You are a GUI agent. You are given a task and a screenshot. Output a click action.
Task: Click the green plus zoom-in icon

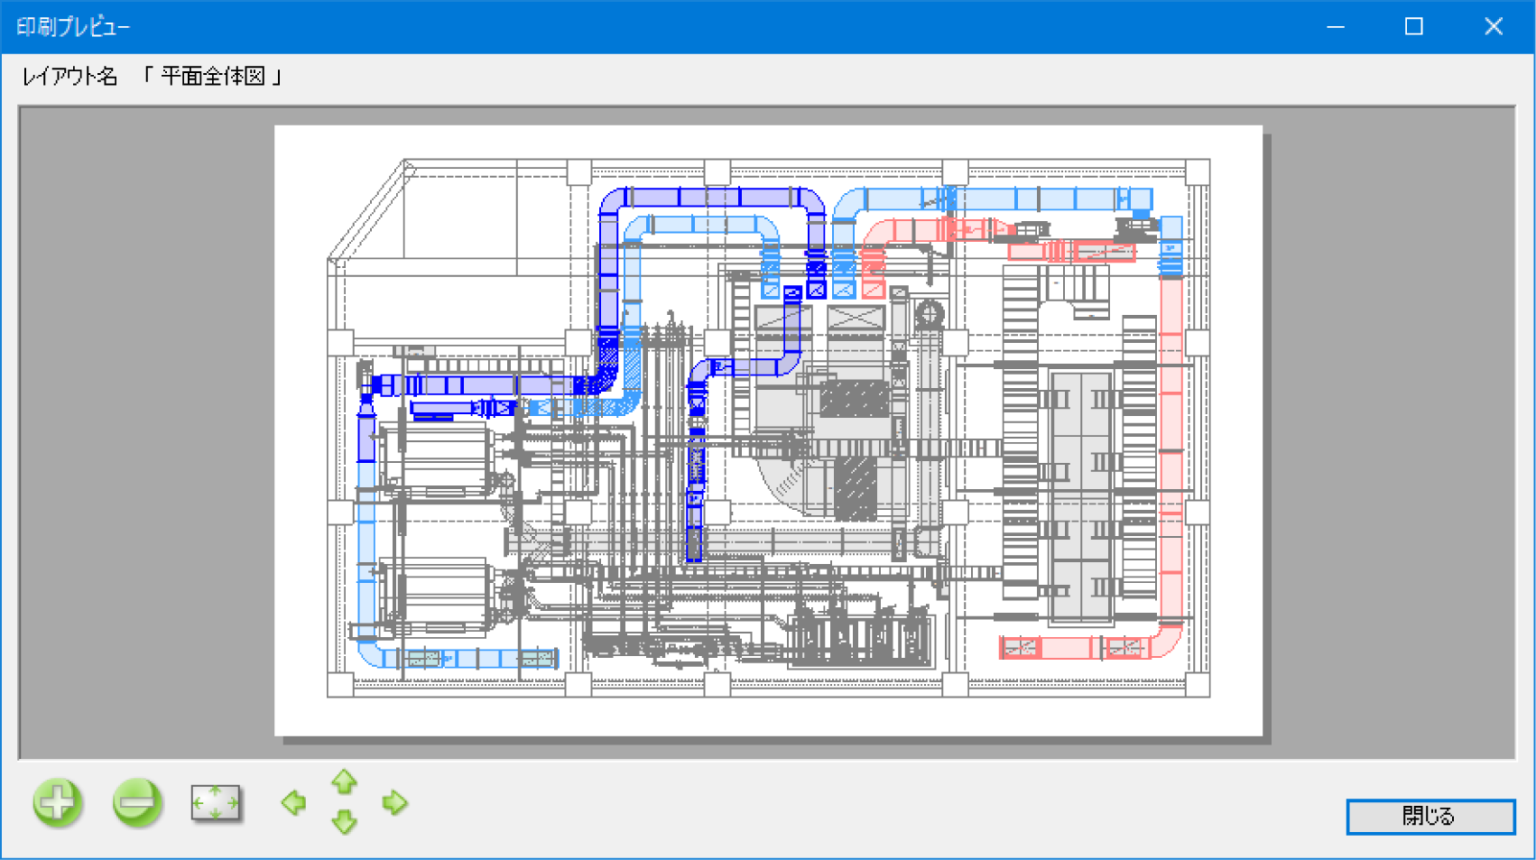[57, 803]
